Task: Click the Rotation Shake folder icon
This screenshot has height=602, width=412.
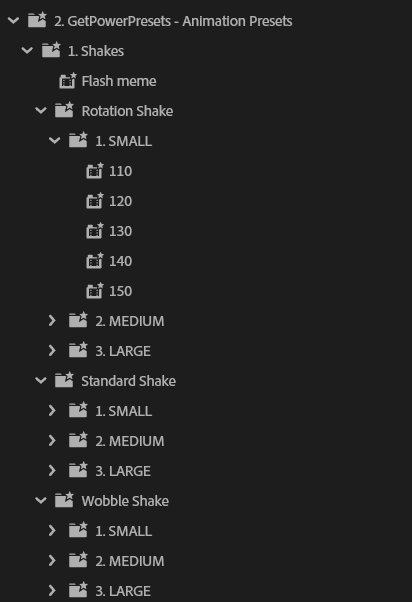Action: (x=64, y=110)
